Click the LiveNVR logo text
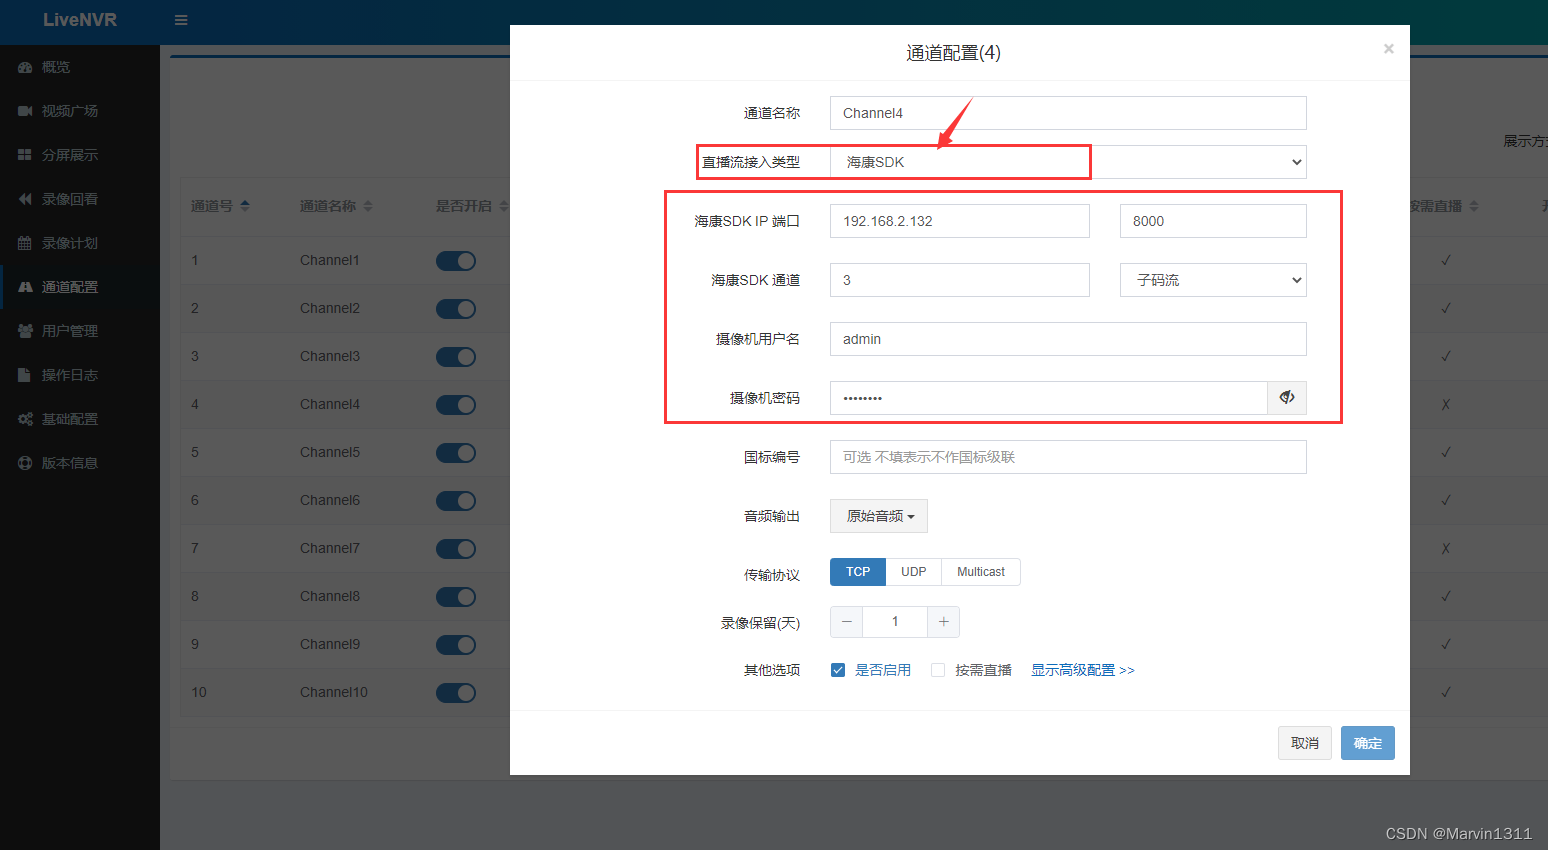This screenshot has height=850, width=1548. point(80,20)
